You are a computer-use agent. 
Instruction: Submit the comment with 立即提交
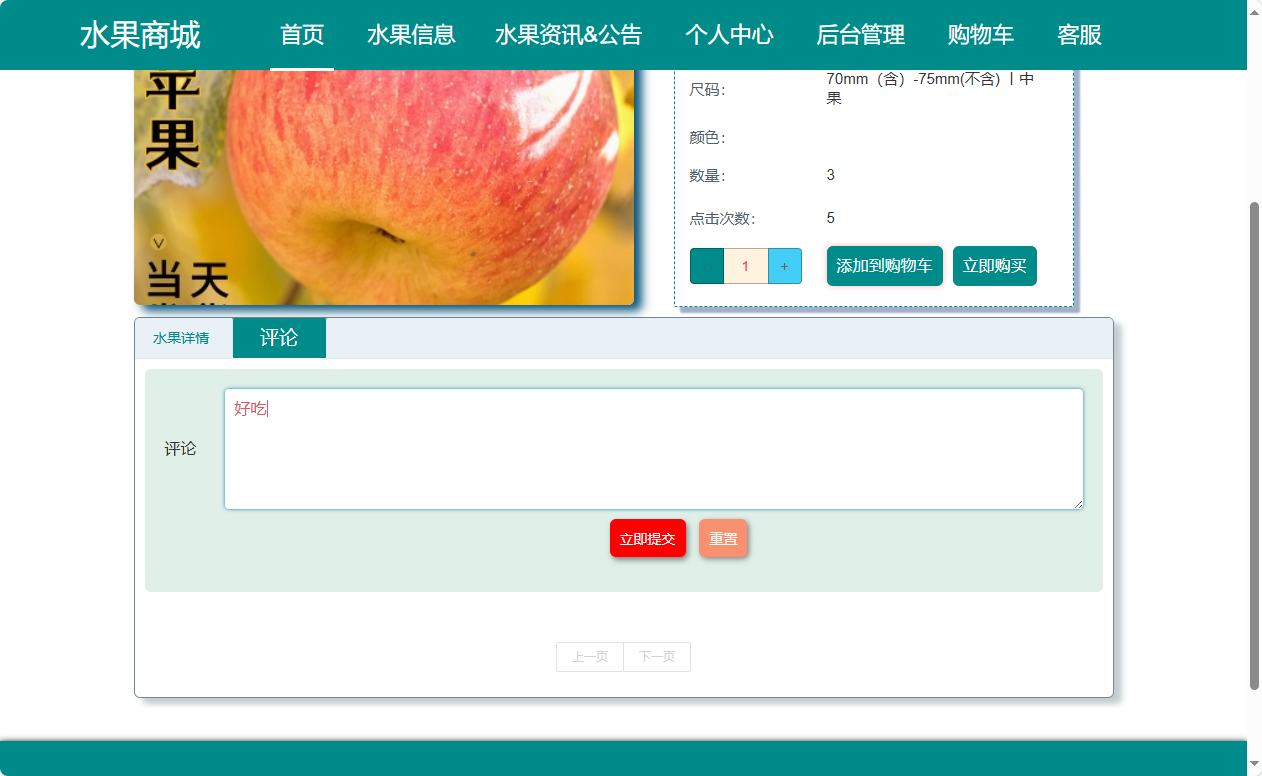(647, 538)
